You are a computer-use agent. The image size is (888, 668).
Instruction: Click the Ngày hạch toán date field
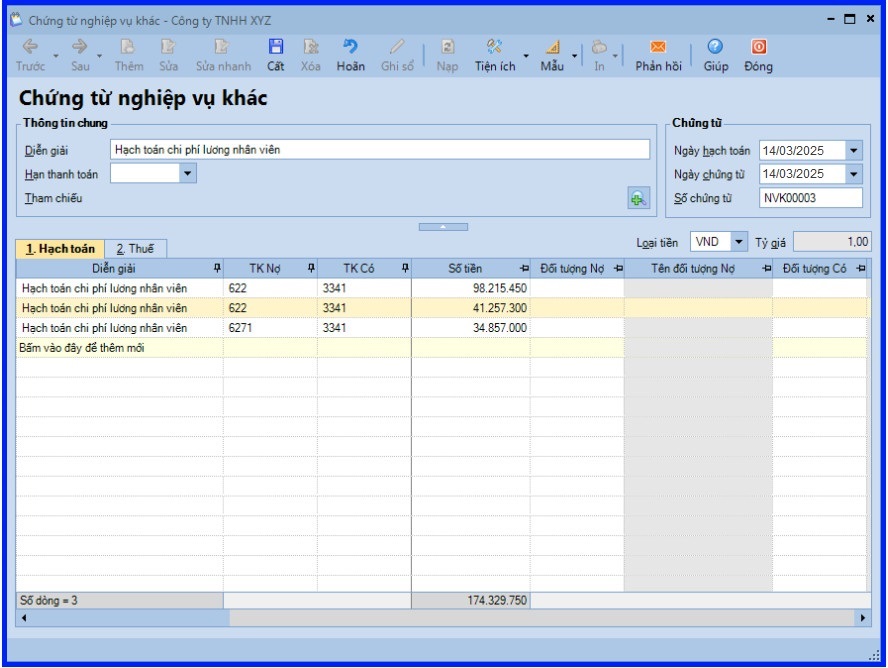[x=802, y=151]
